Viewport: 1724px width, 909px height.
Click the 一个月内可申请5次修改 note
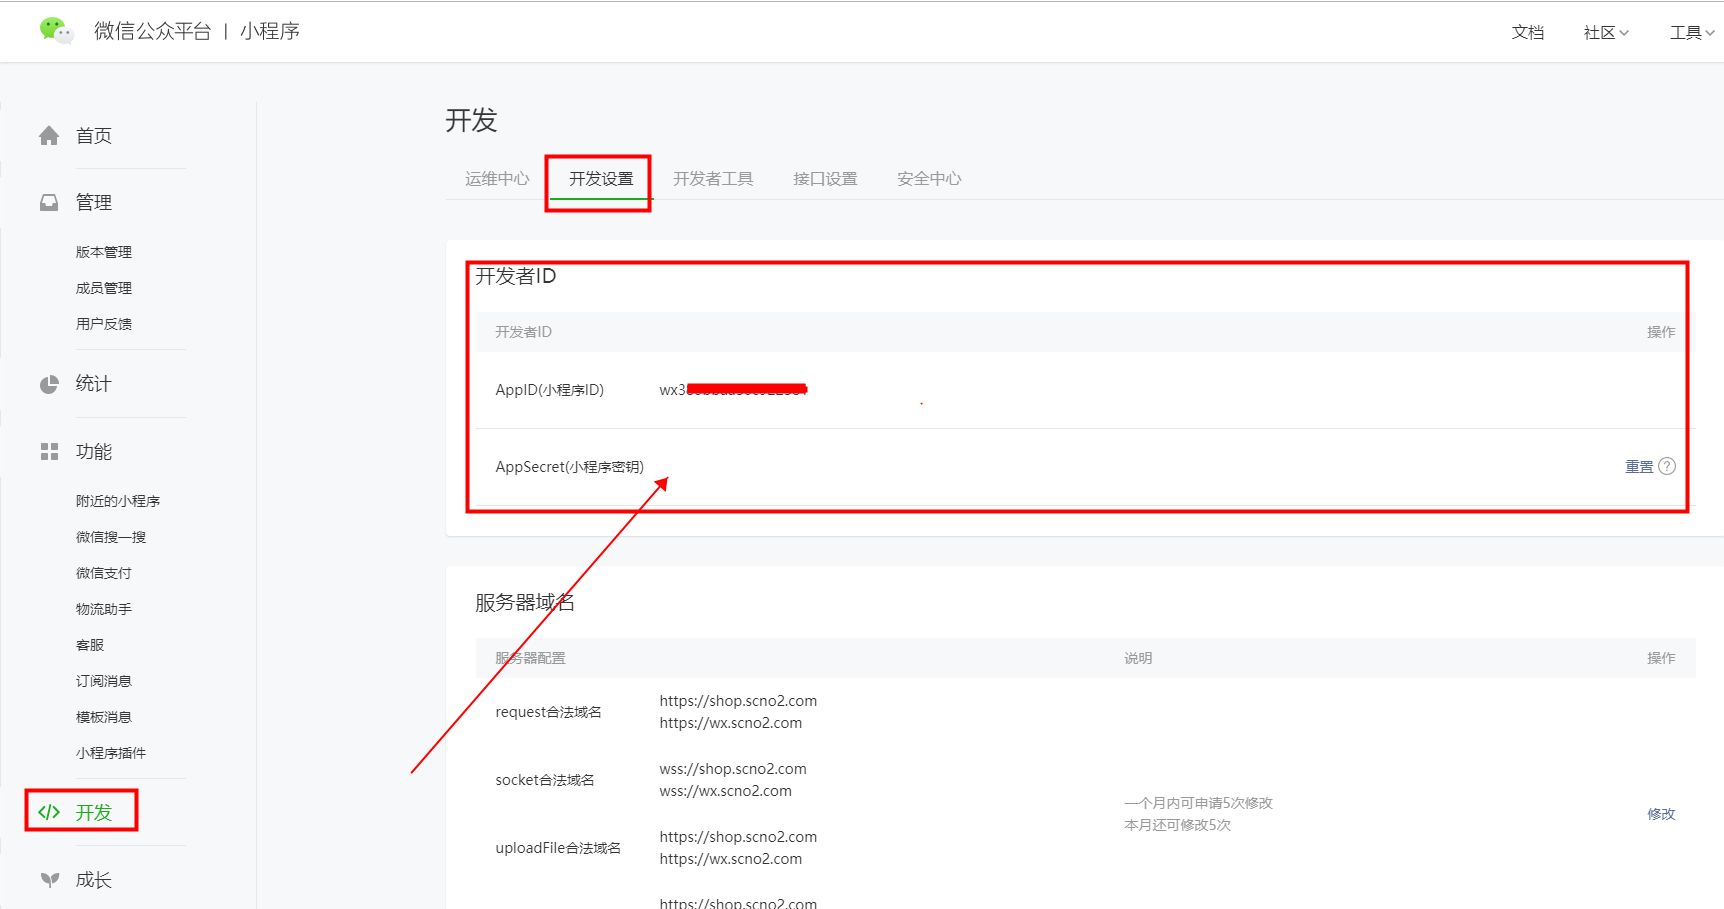point(1198,803)
